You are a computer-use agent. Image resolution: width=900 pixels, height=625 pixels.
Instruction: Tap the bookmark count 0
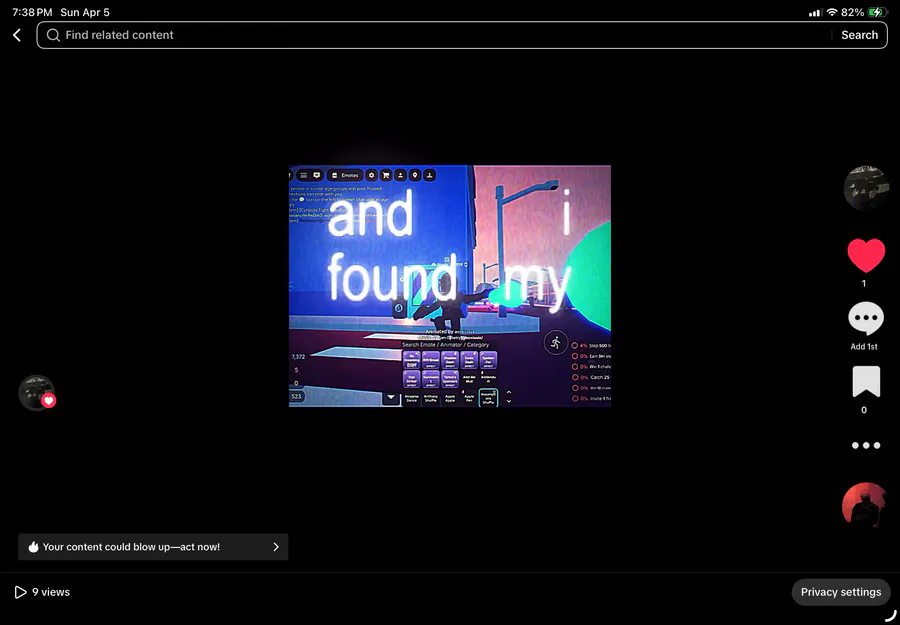[864, 410]
